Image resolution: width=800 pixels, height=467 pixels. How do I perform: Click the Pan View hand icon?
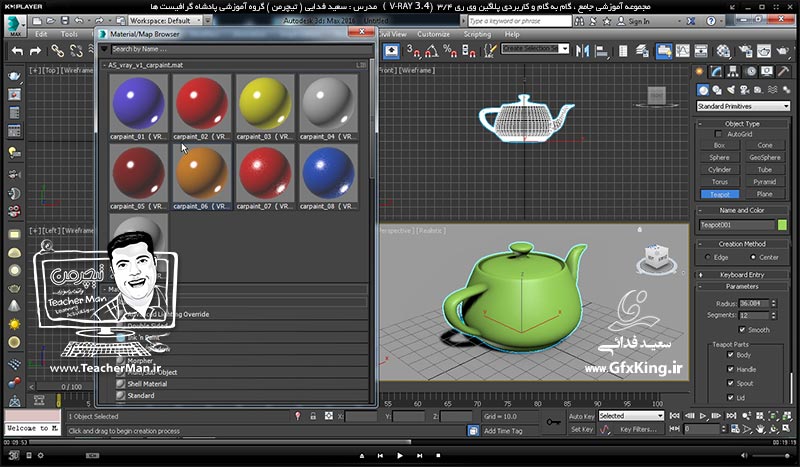point(761,429)
